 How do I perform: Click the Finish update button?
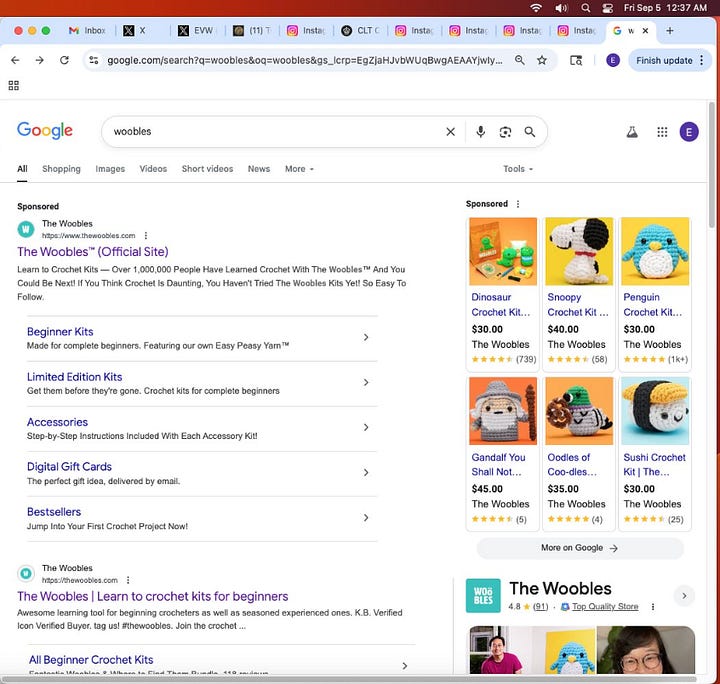click(664, 60)
